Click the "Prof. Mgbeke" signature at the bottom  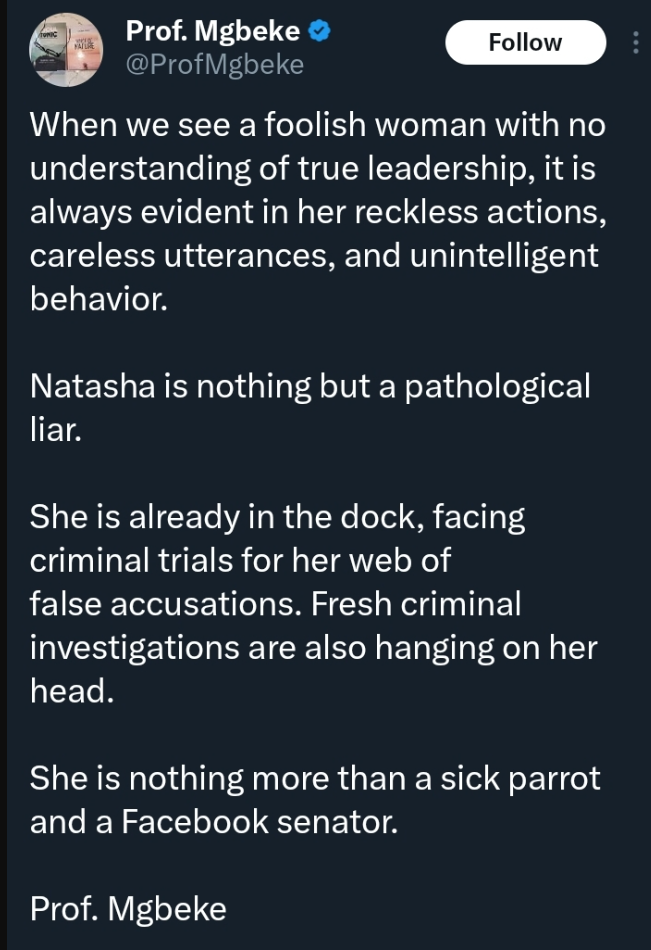128,908
